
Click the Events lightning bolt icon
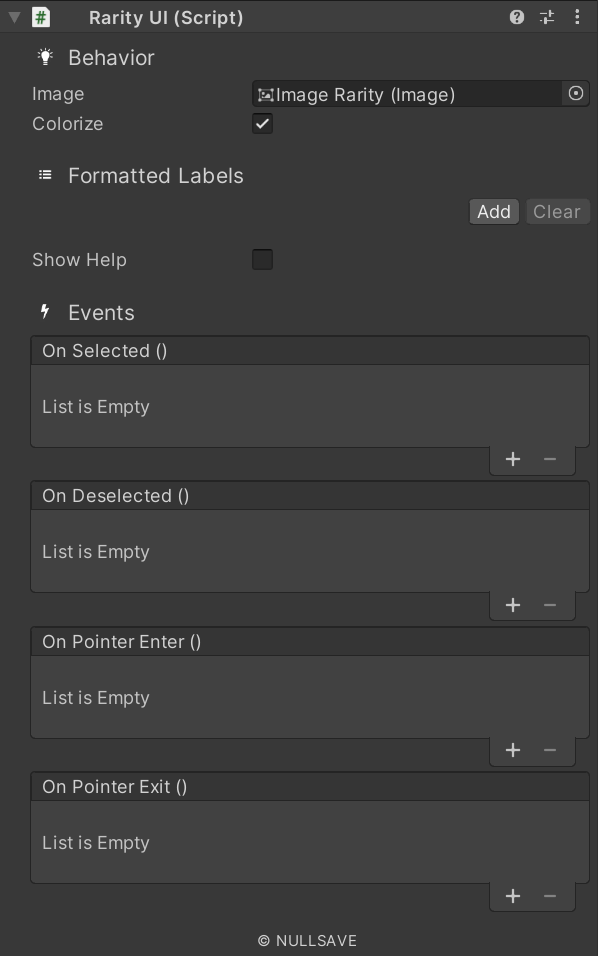(x=44, y=312)
